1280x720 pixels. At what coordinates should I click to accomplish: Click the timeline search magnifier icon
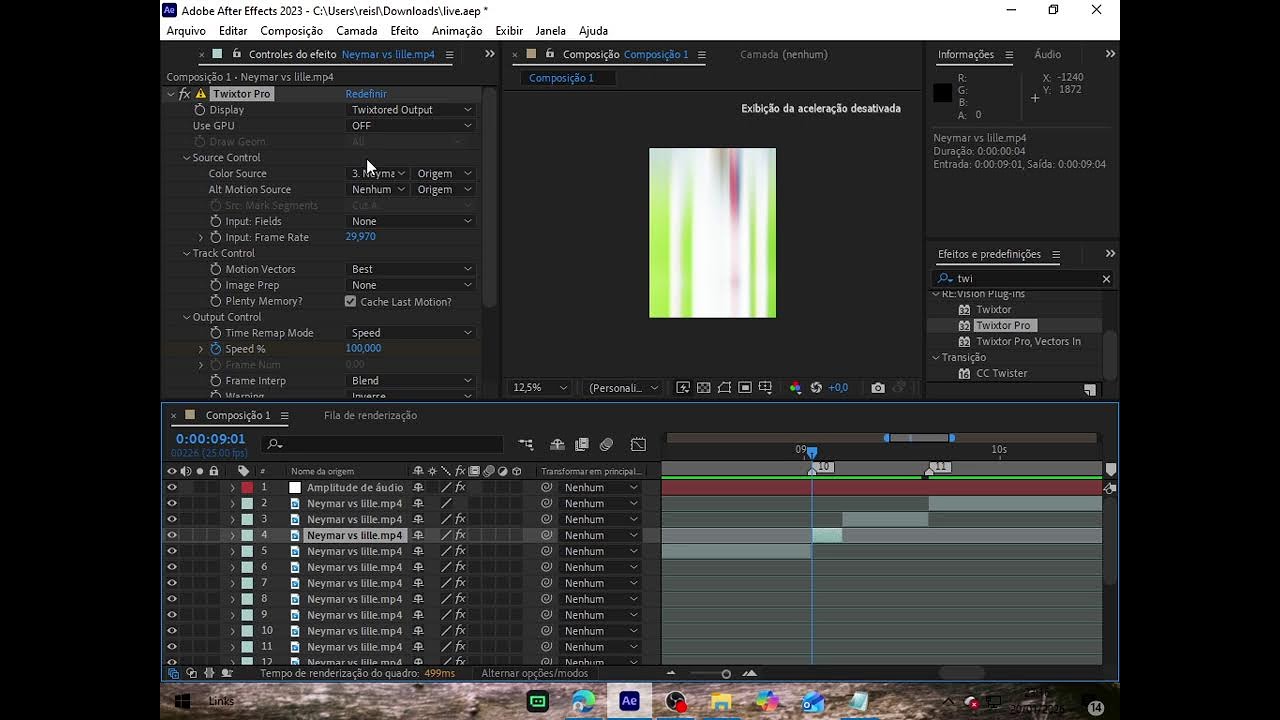[x=275, y=444]
